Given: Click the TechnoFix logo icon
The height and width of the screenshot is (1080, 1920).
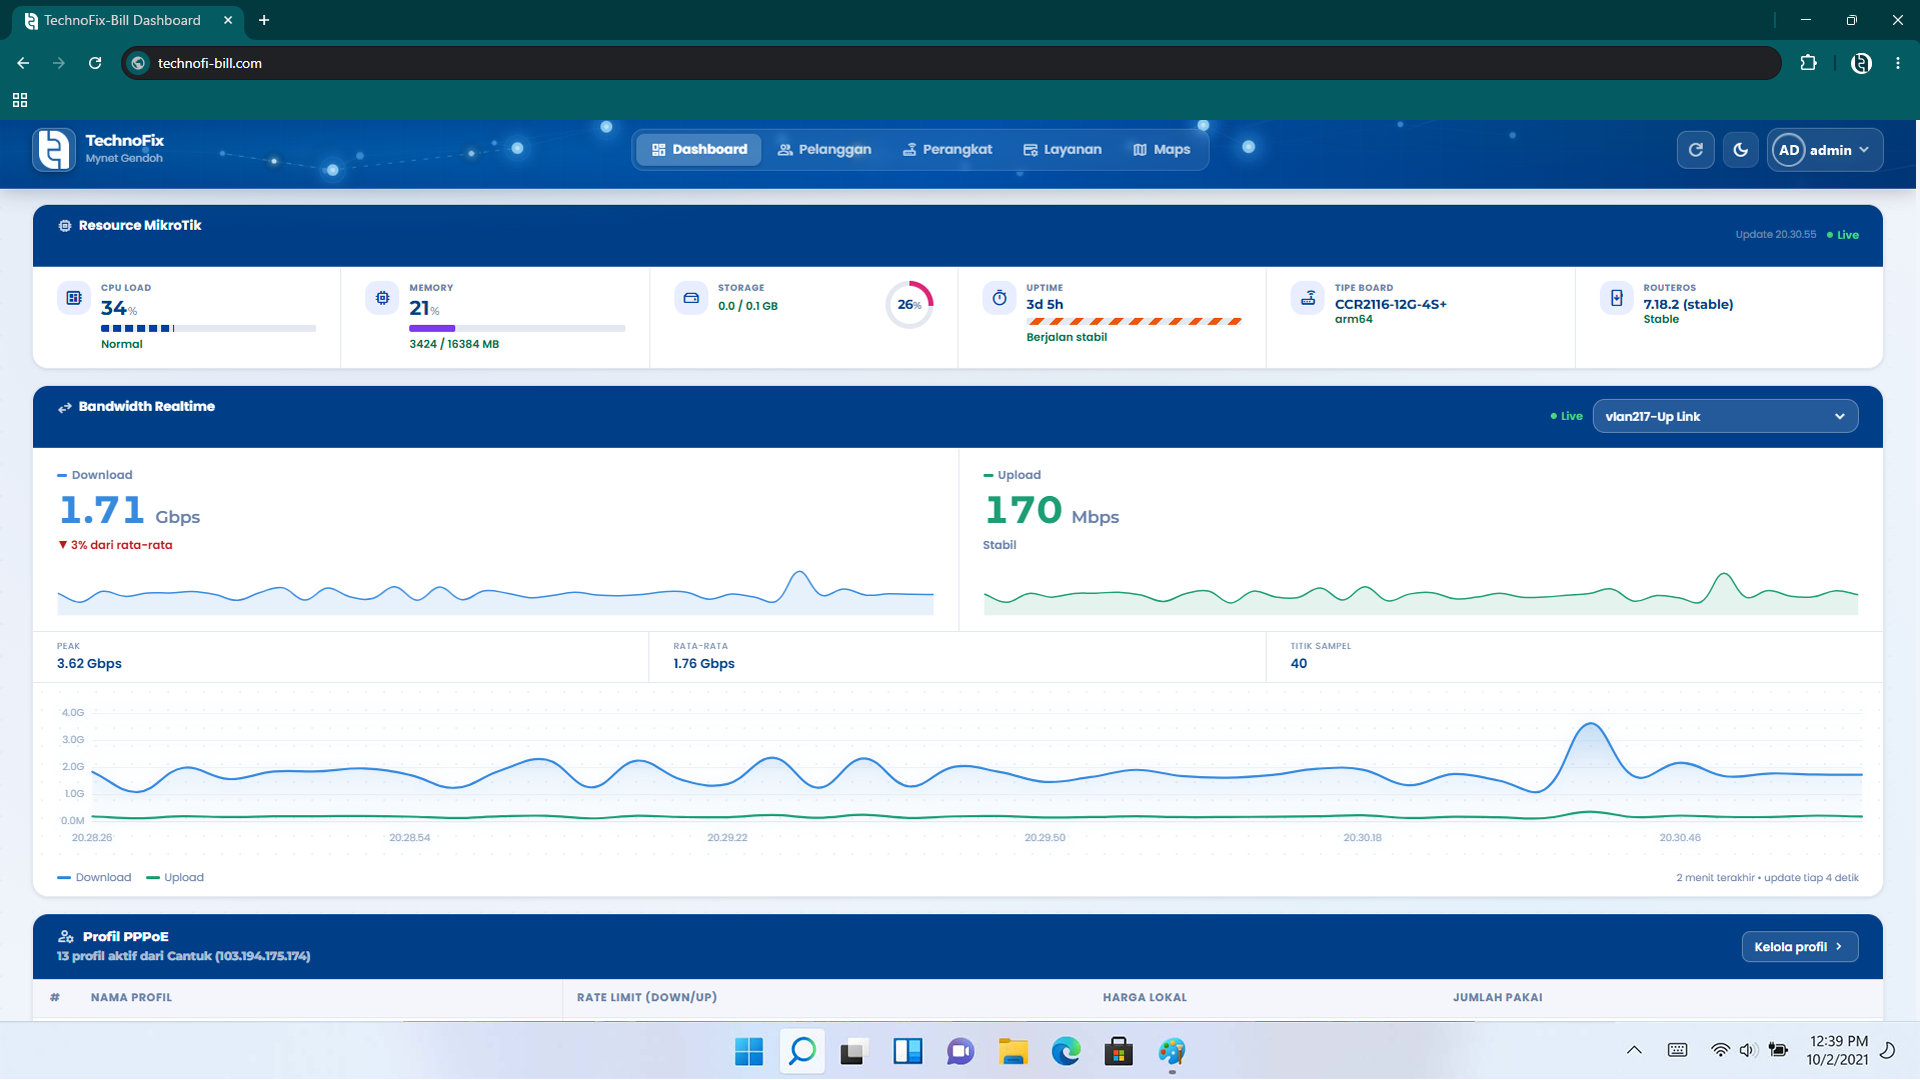Looking at the screenshot, I should tap(54, 150).
